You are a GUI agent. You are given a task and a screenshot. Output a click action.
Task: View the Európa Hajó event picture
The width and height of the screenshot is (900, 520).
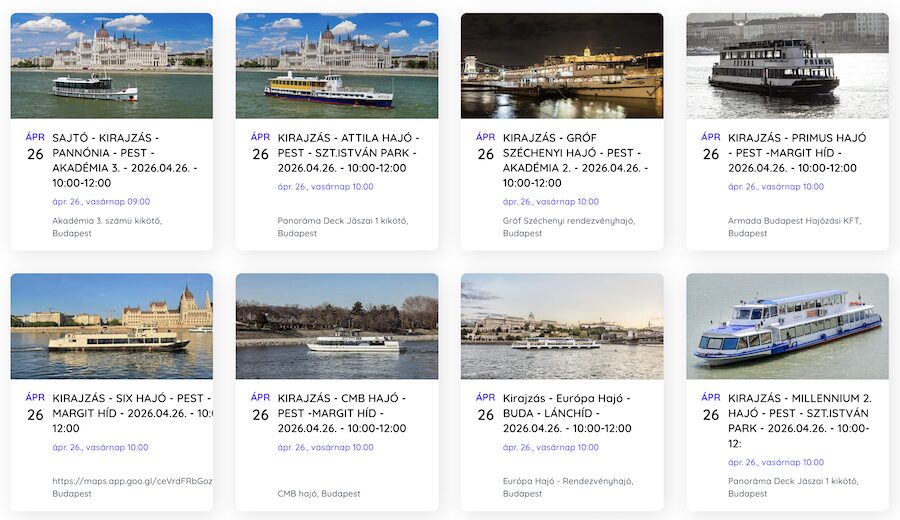561,326
